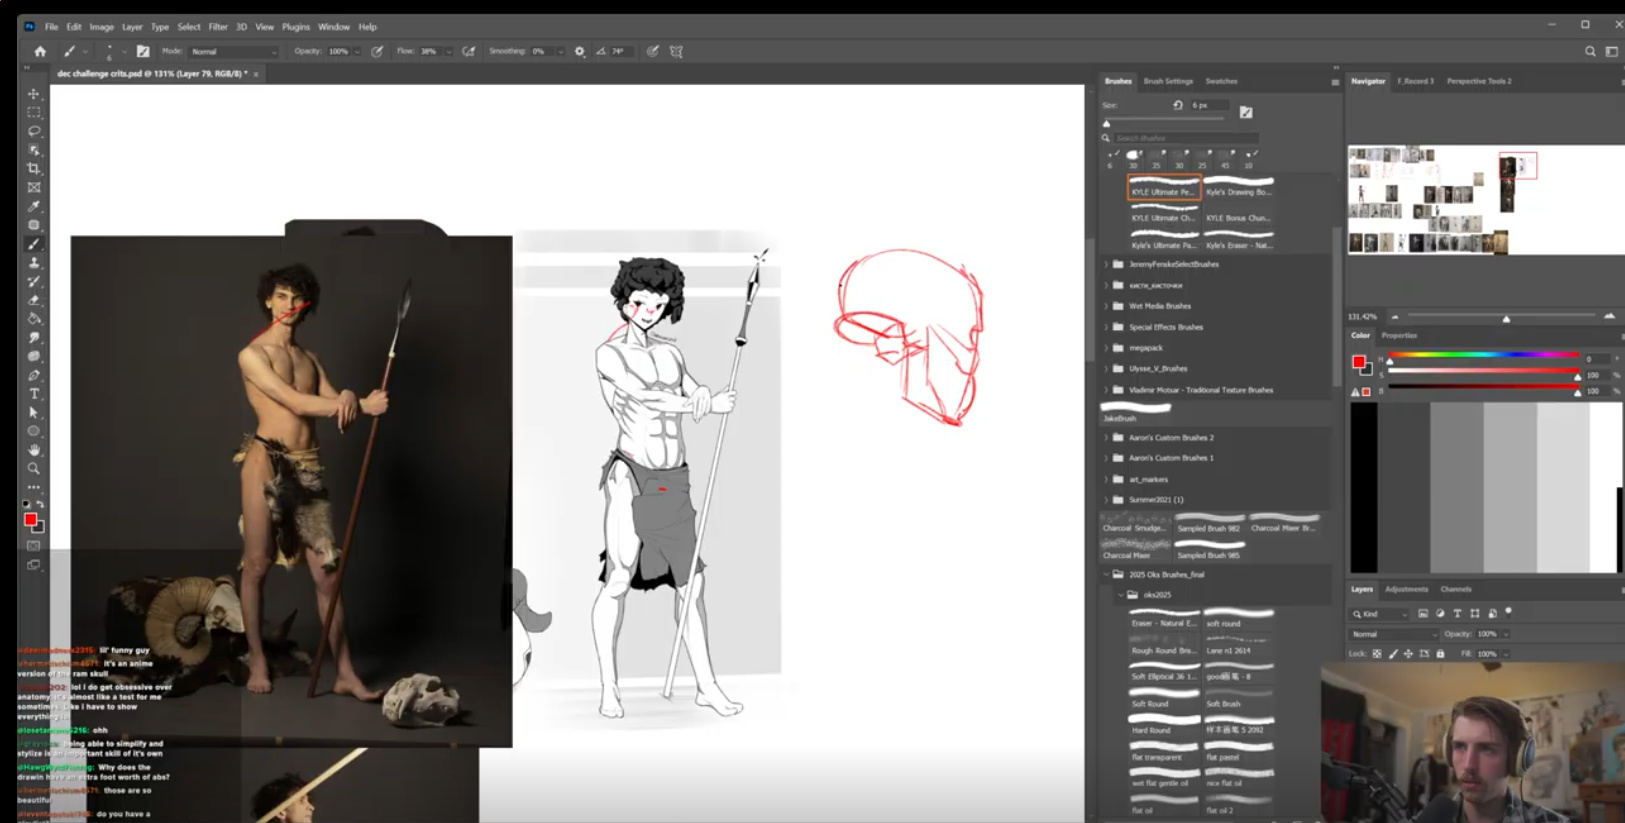Click the Home icon in options bar
Screen dimensions: 1625x823
40,51
